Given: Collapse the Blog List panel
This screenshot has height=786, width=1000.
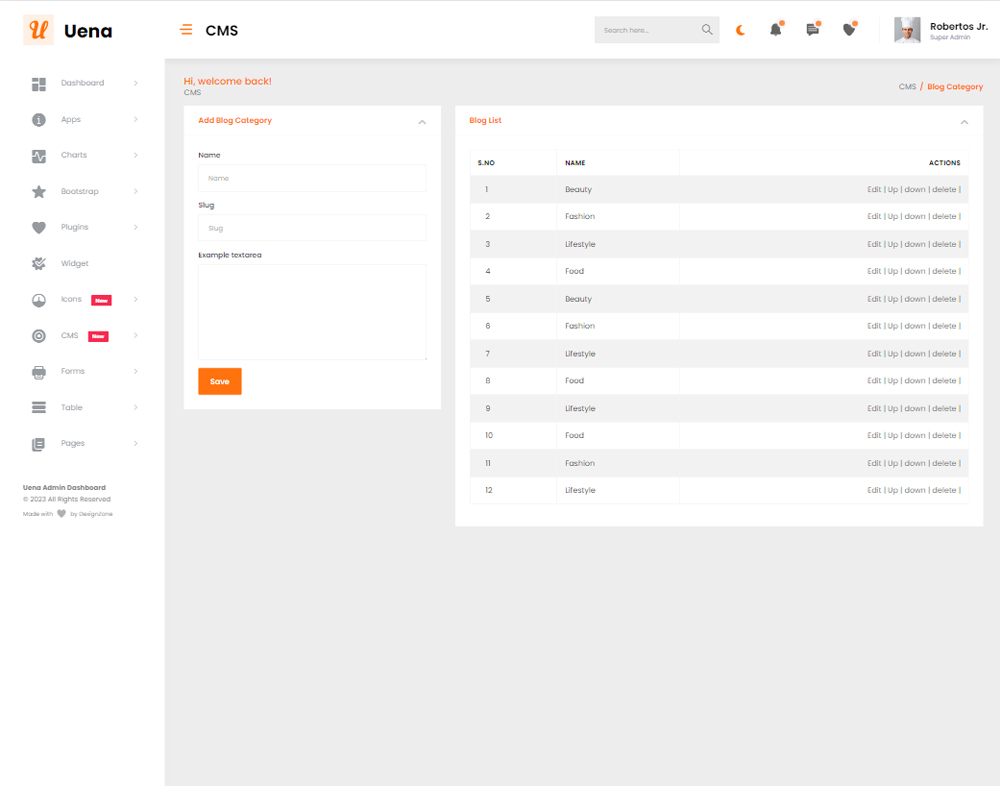Looking at the screenshot, I should click(964, 121).
